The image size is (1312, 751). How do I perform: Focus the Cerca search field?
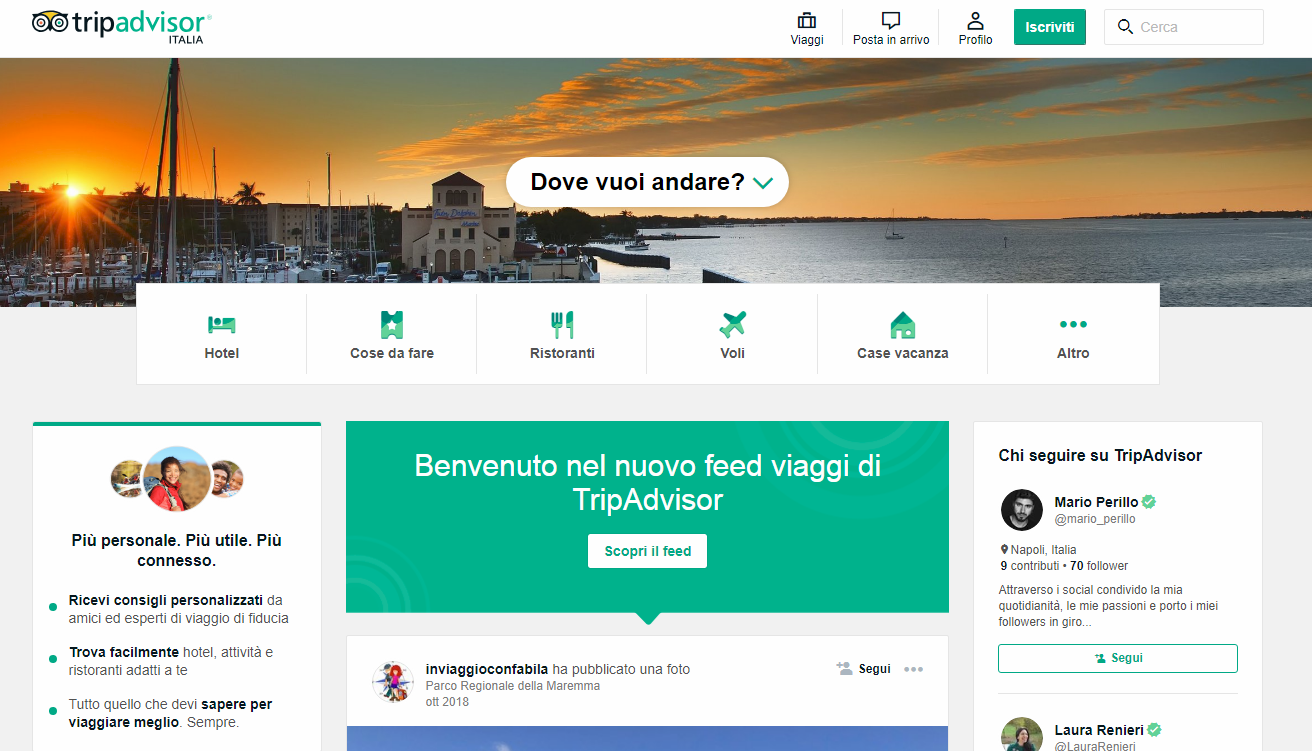pyautogui.click(x=1184, y=27)
